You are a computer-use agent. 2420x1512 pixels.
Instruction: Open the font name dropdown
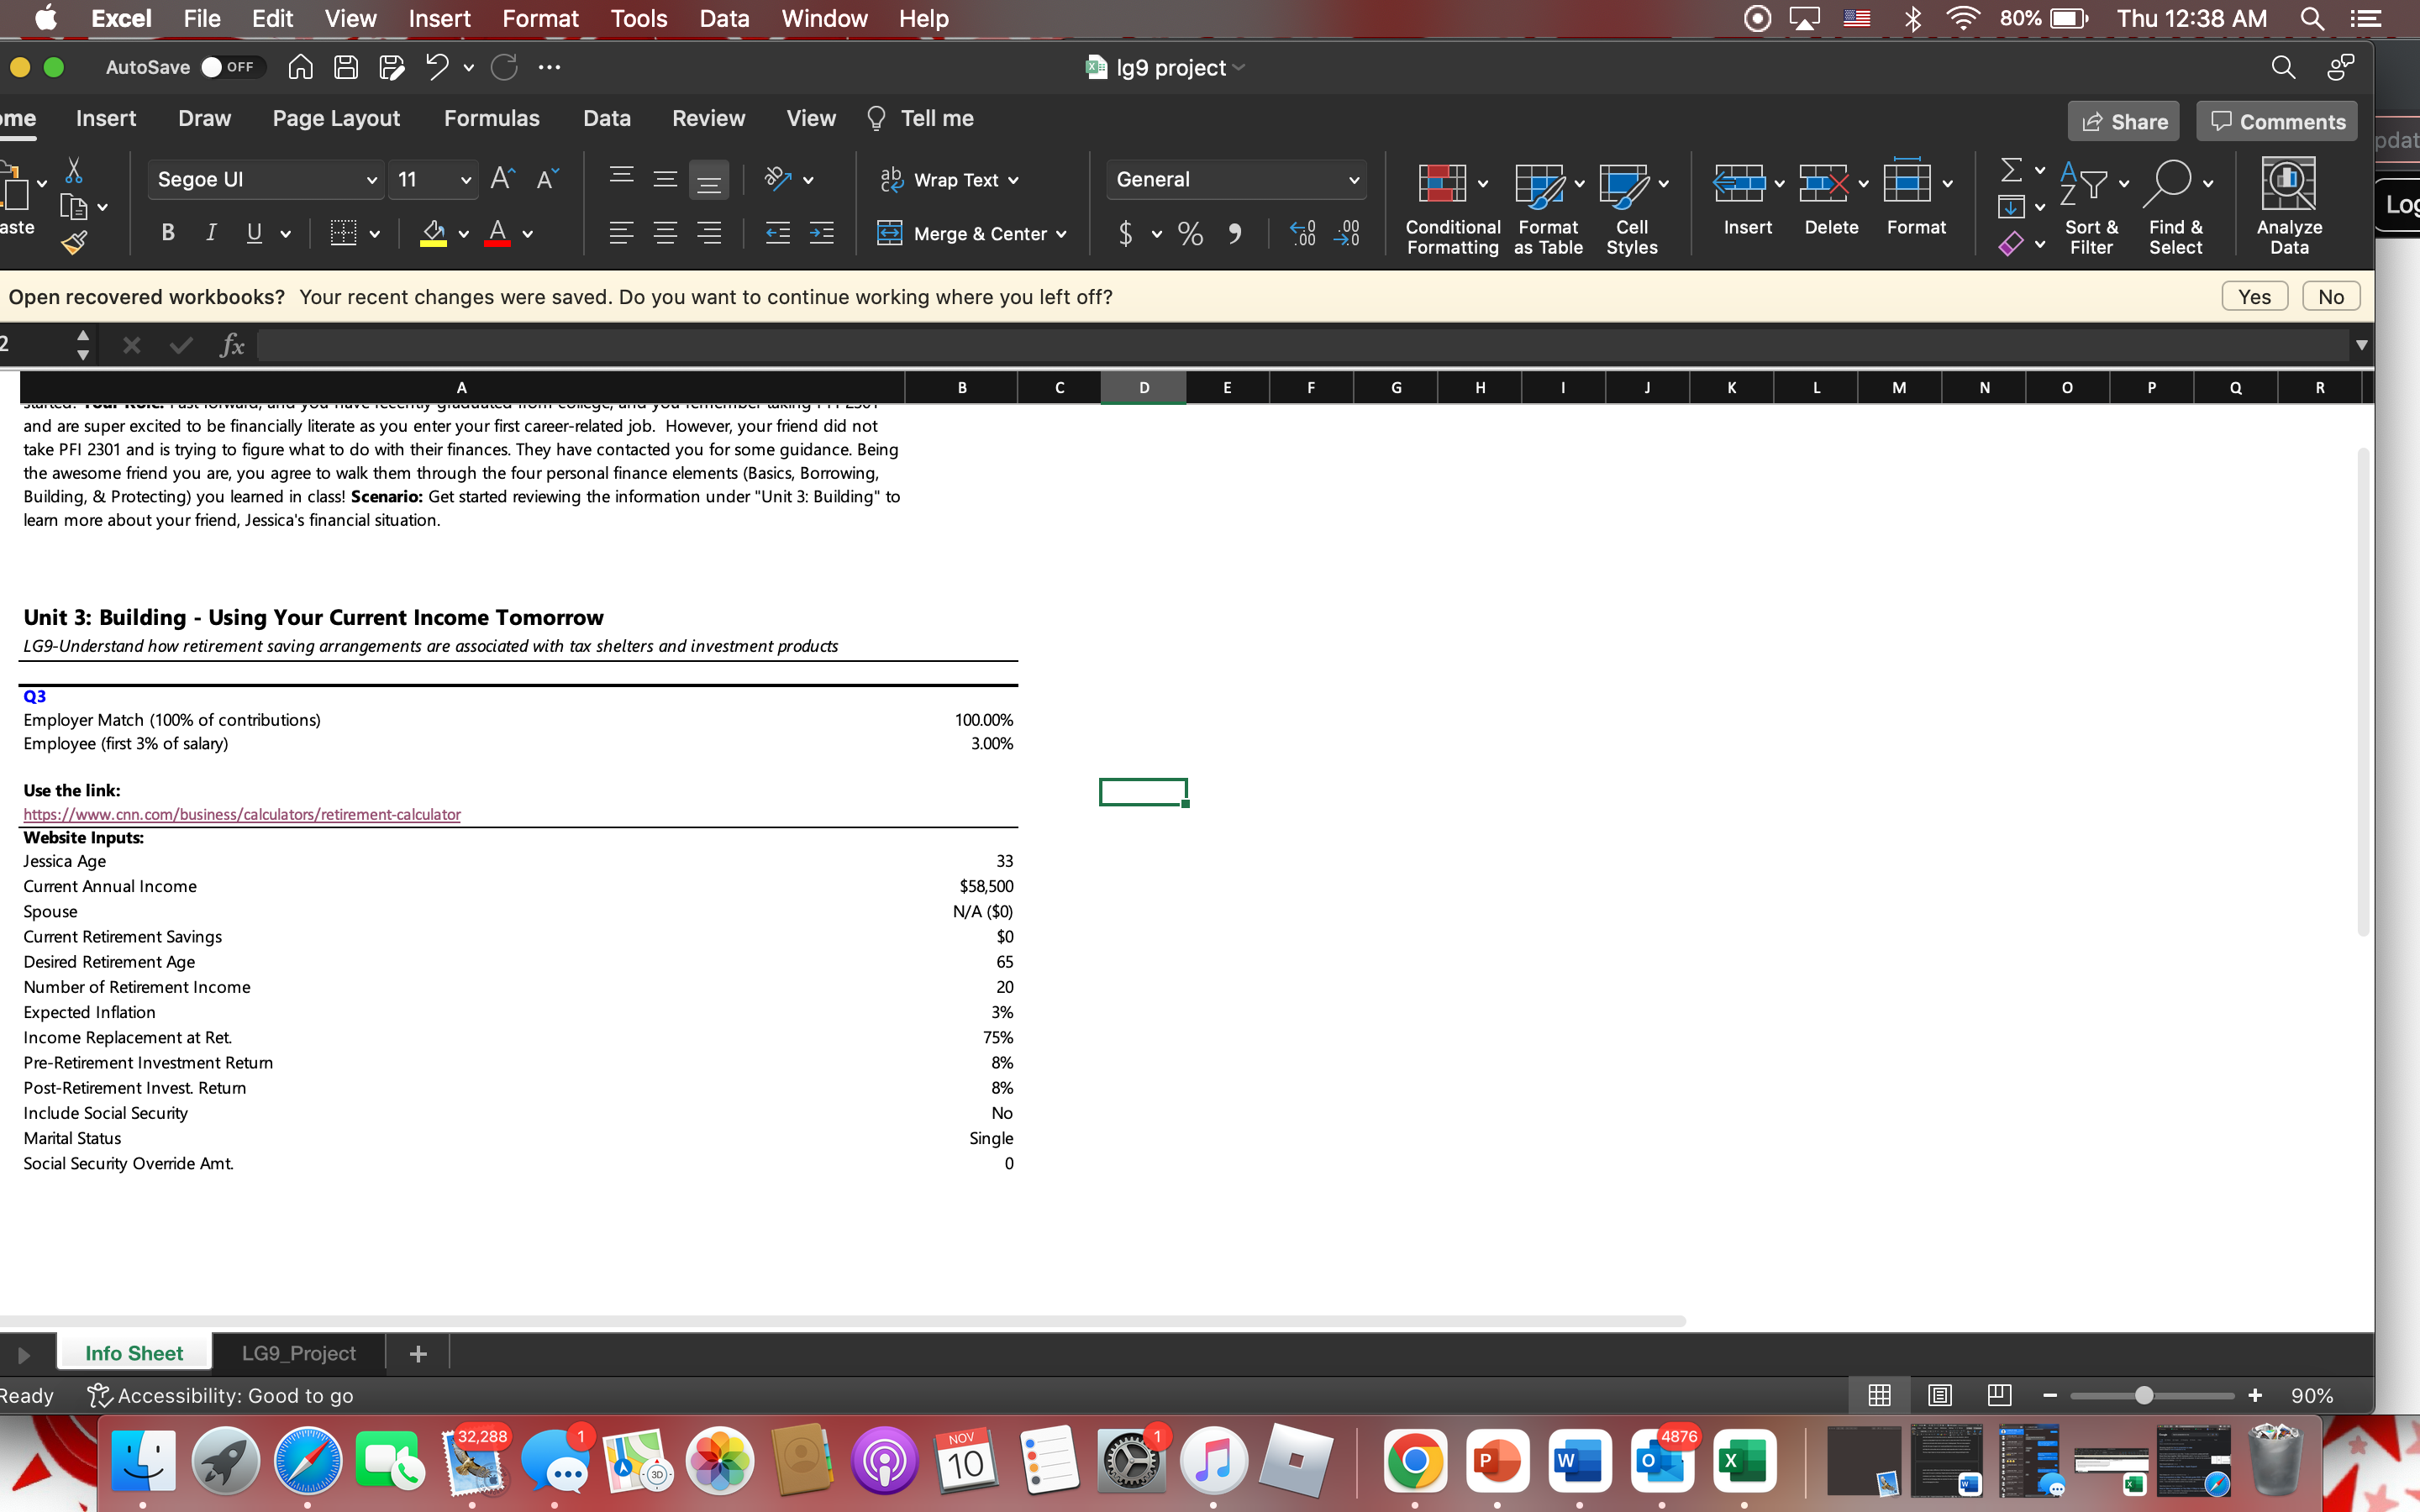pos(371,179)
